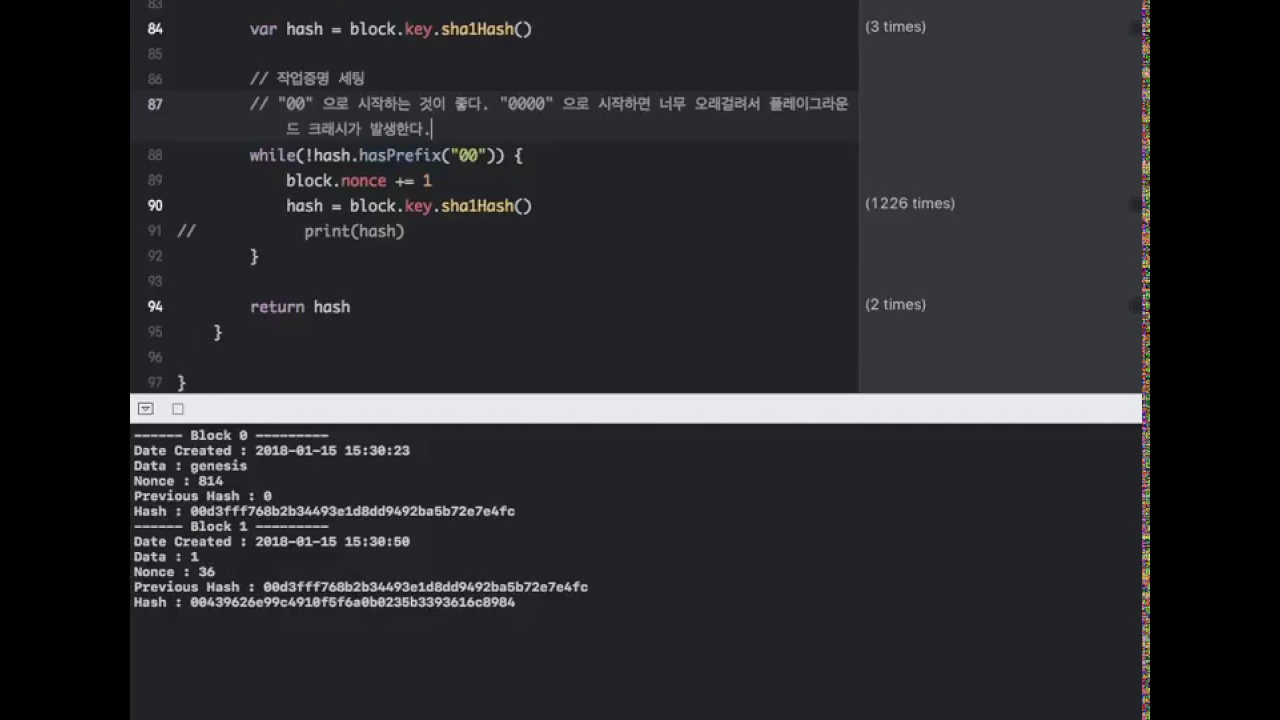
Task: Click the "(1226 times)" result in sidebar
Action: click(910, 203)
